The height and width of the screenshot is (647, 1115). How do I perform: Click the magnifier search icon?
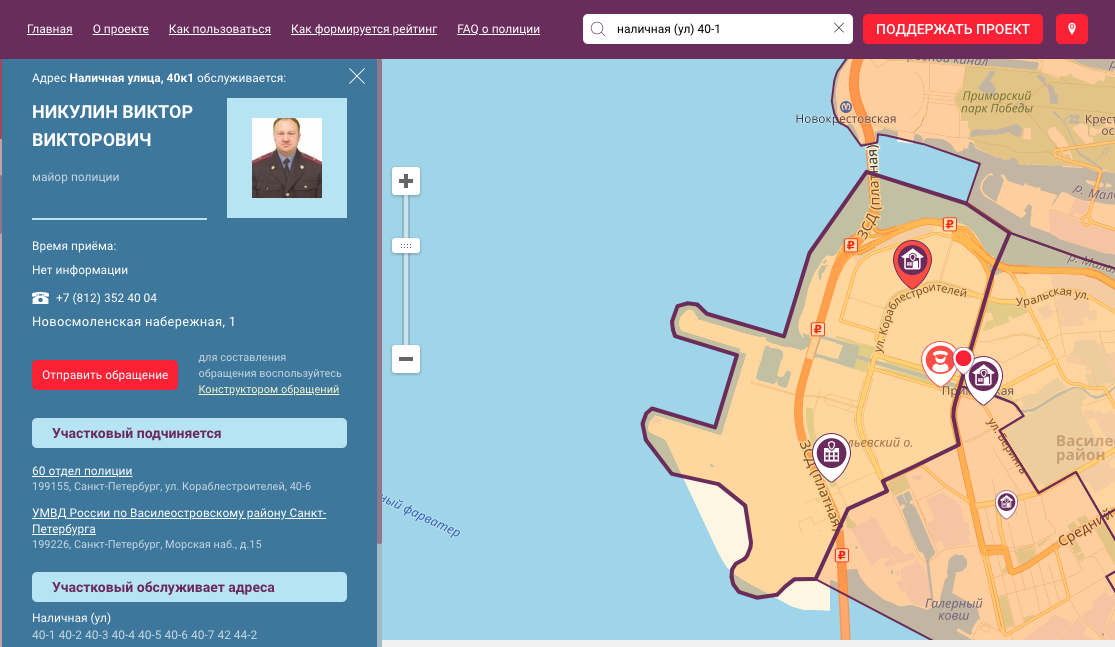[598, 29]
